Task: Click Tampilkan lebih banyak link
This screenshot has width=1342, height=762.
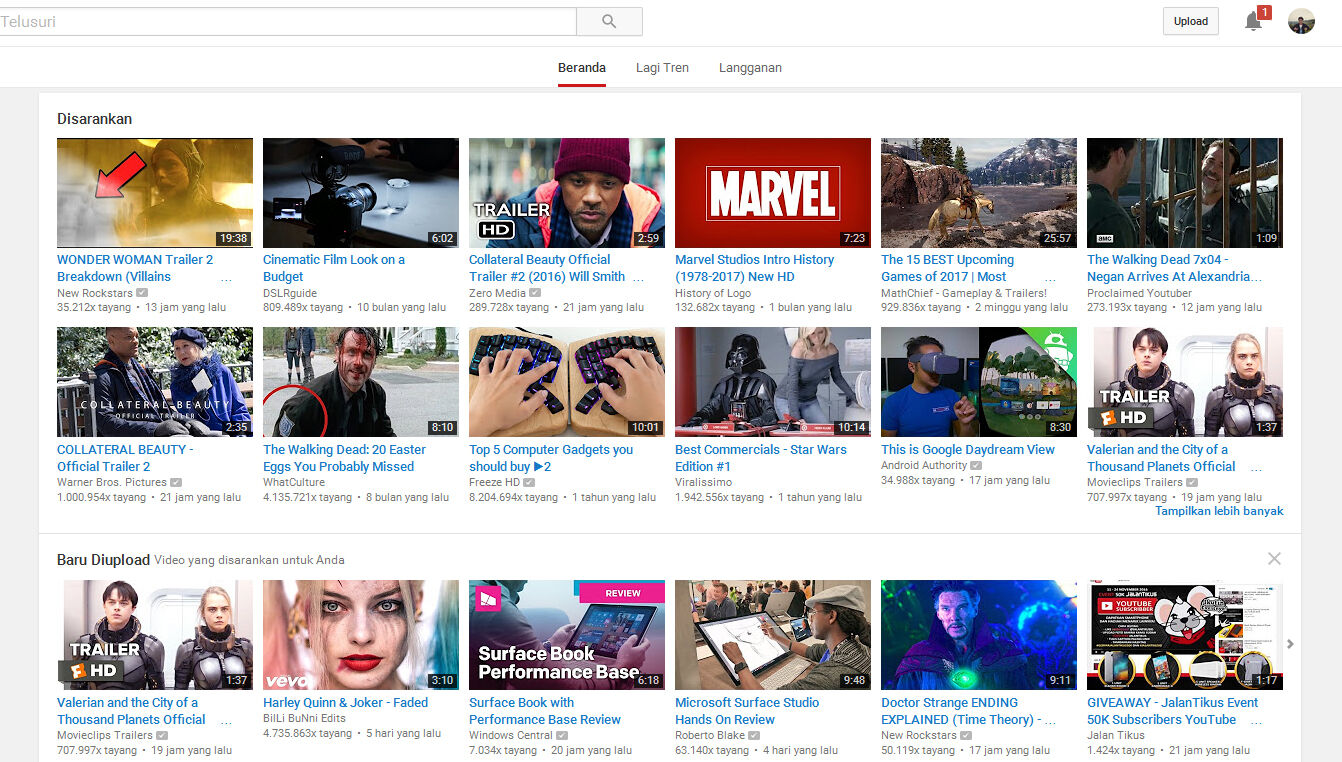Action: (x=1219, y=511)
